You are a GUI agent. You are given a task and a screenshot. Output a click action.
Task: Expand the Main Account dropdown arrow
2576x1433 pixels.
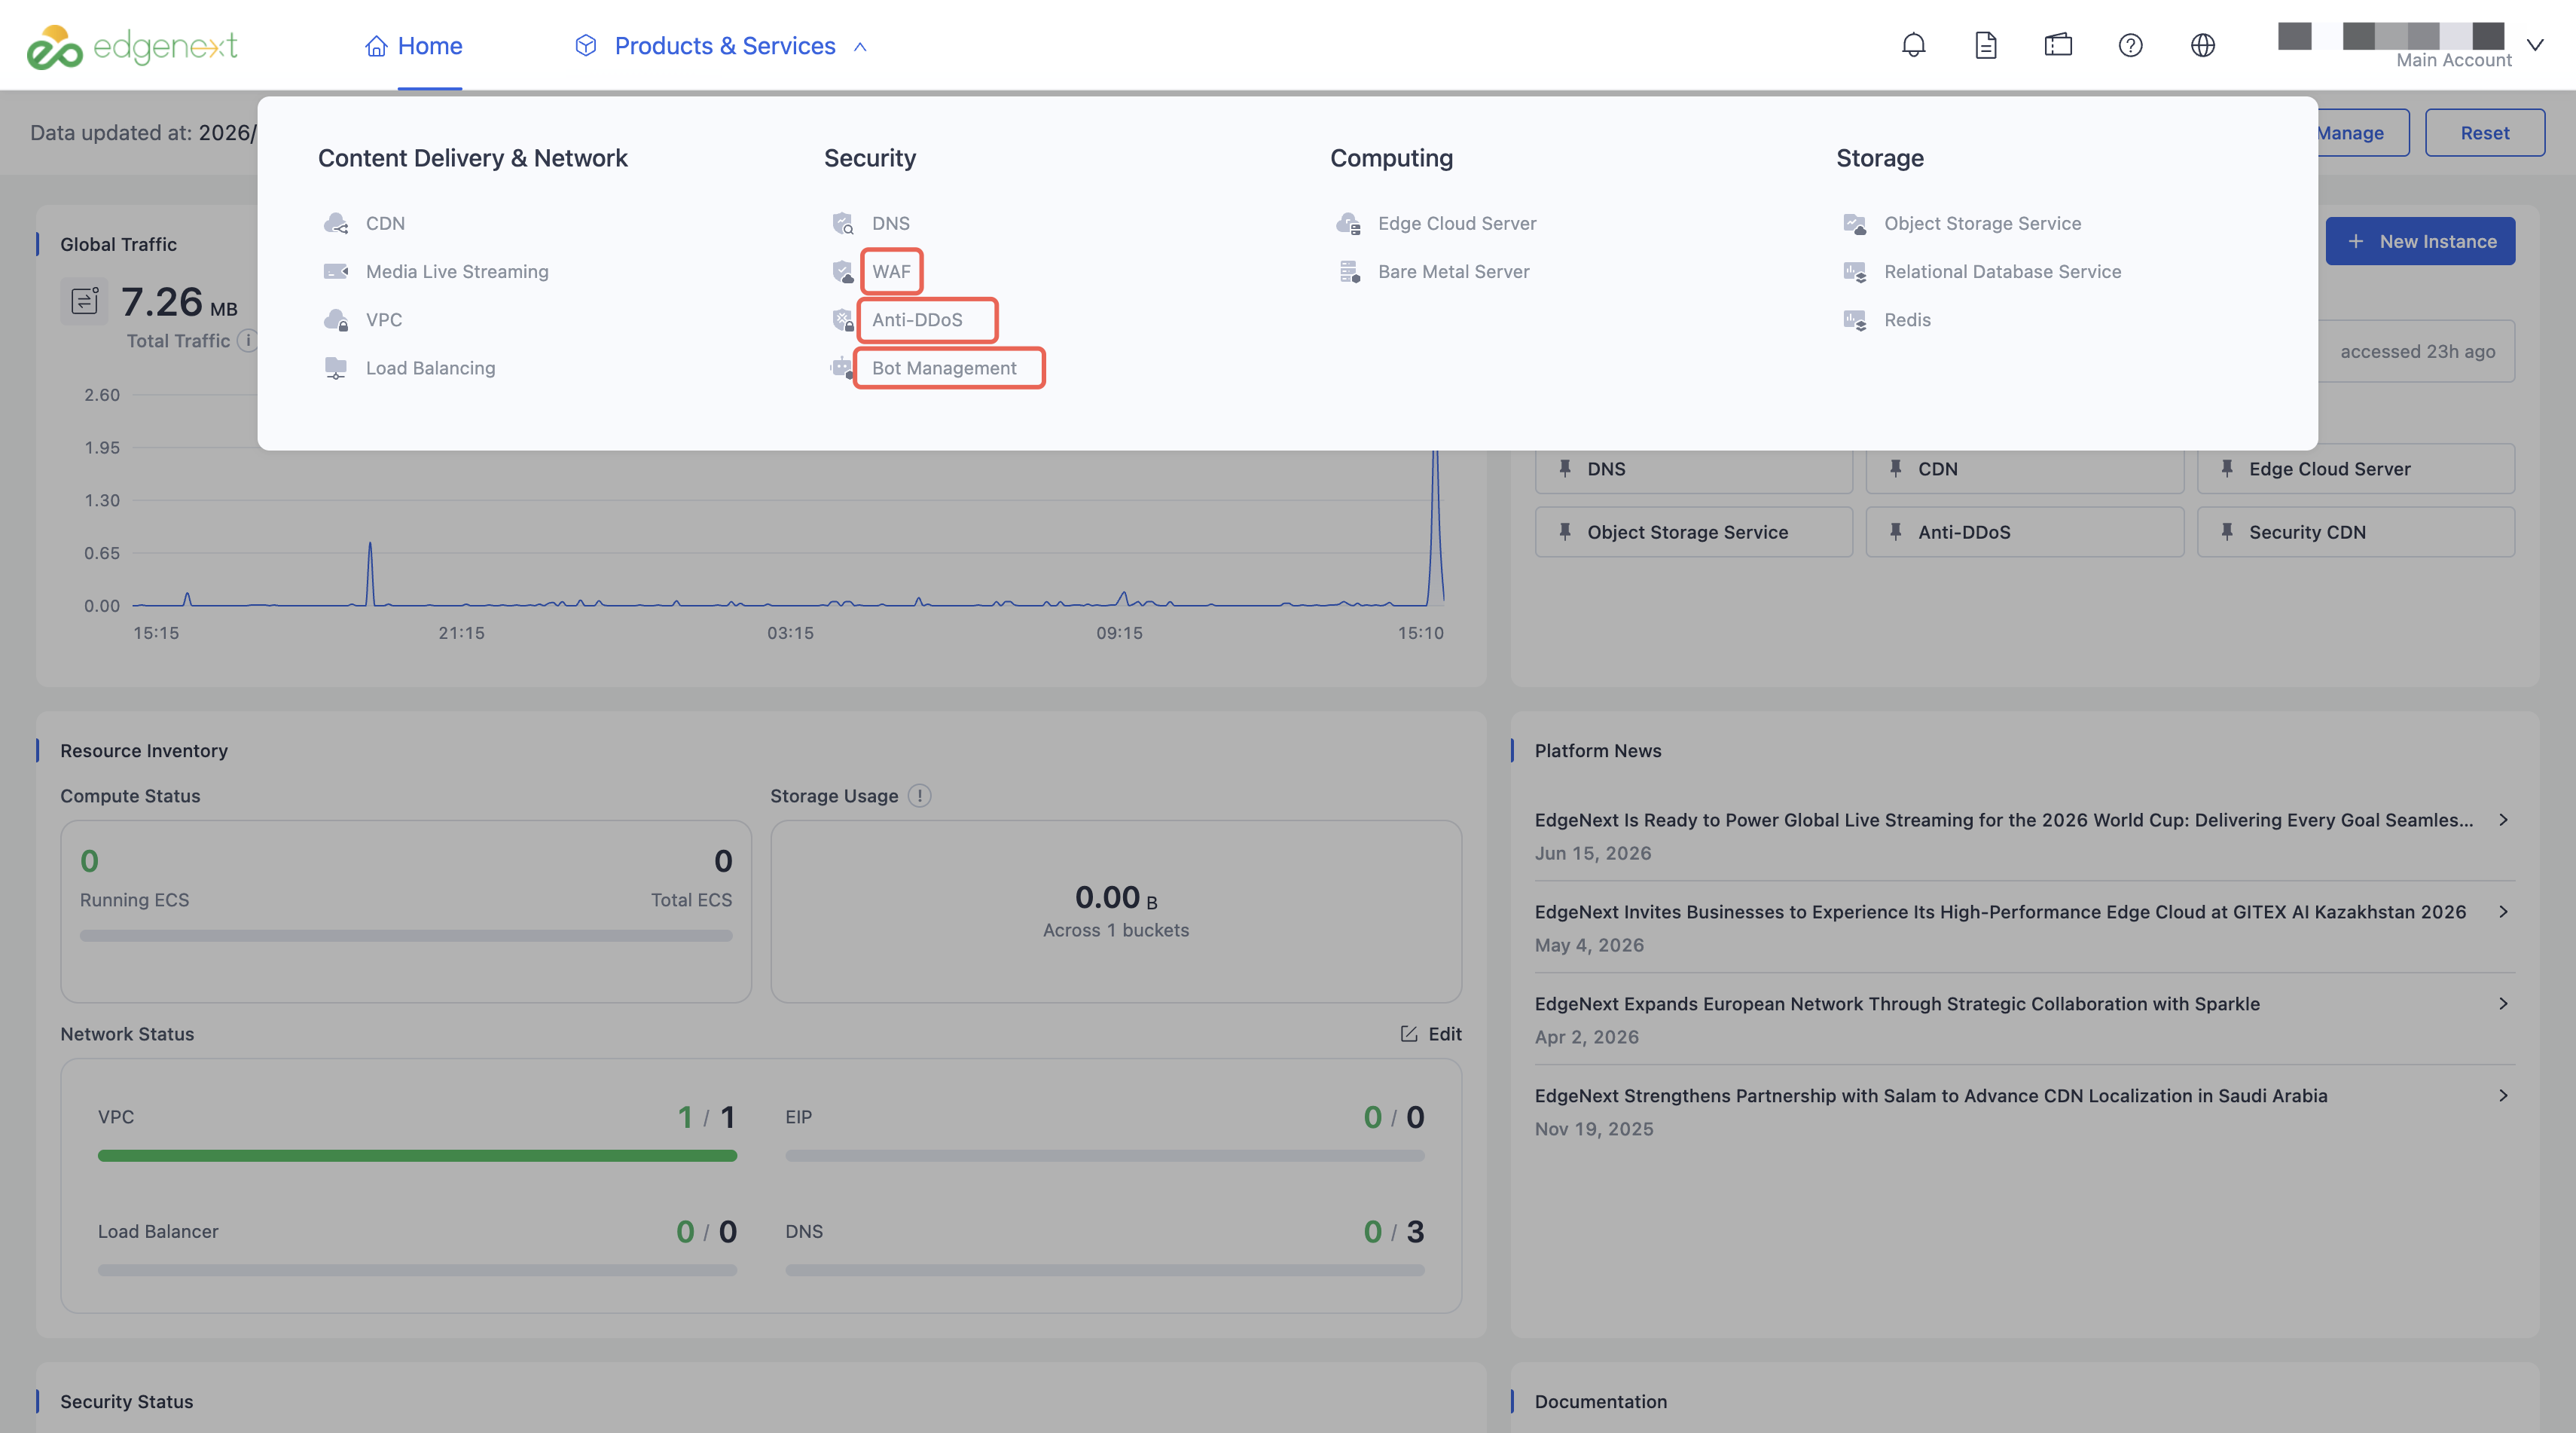(2535, 45)
